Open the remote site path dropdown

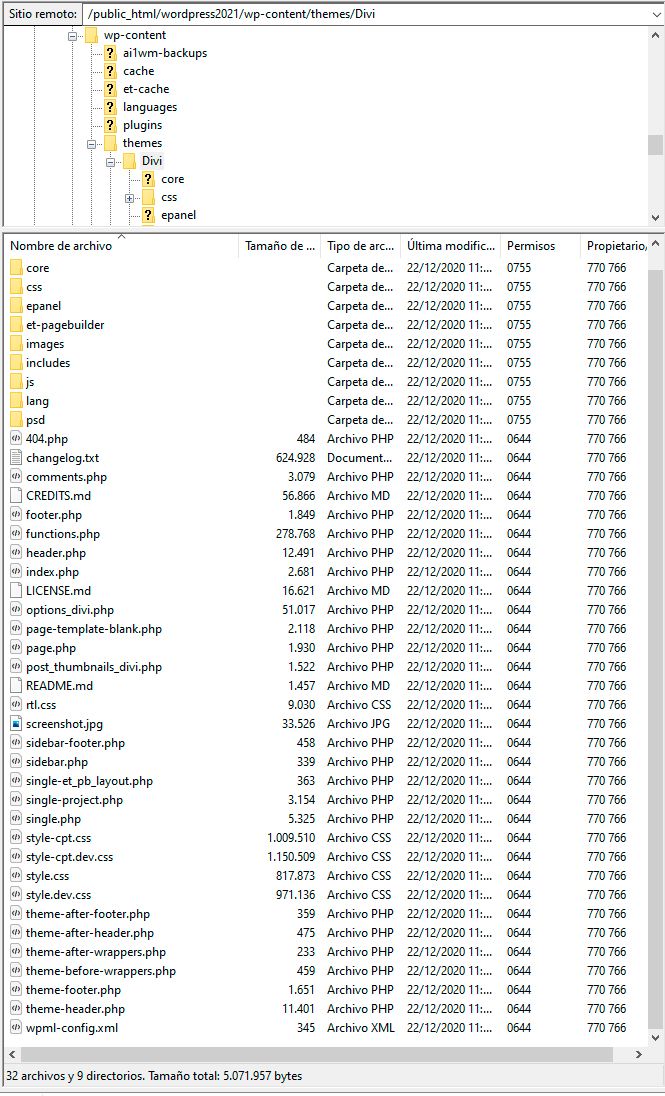click(x=655, y=14)
